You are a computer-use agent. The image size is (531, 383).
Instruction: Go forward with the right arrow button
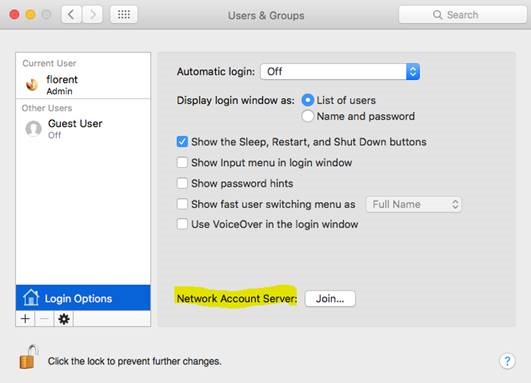tap(92, 15)
